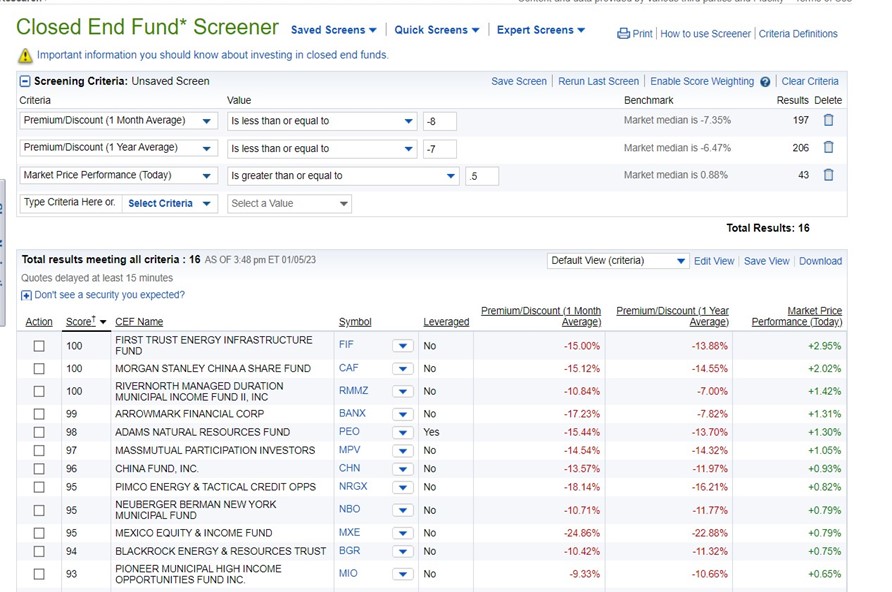The width and height of the screenshot is (892, 592).
Task: Open the Saved Screens menu
Action: [334, 30]
